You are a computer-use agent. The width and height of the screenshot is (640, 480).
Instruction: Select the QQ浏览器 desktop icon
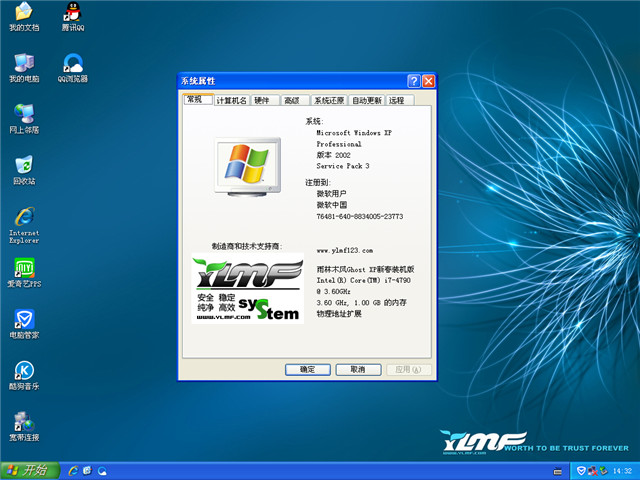pos(73,68)
